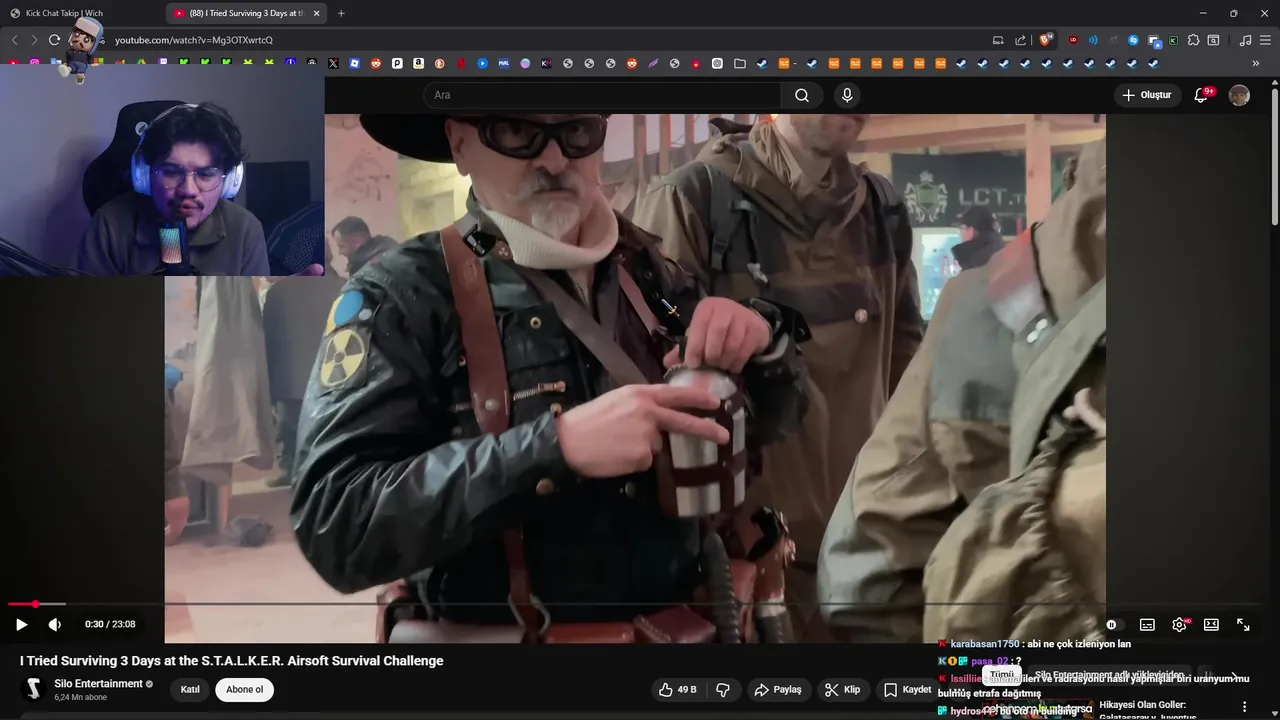The image size is (1280, 720).
Task: Focus the 'Ara' search field
Action: click(x=602, y=95)
